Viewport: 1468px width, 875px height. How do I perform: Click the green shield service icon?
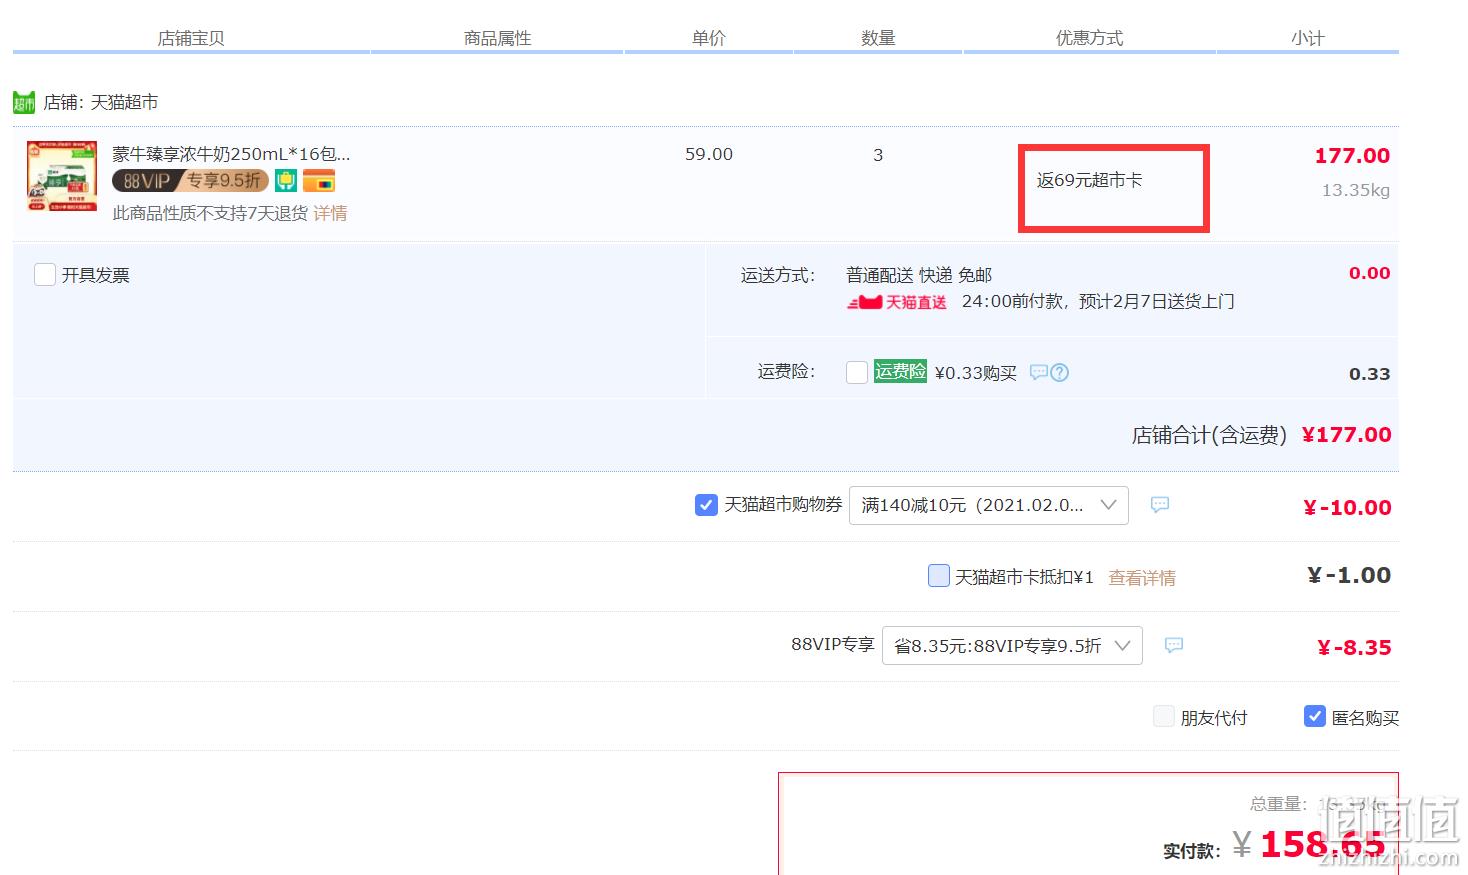point(286,181)
